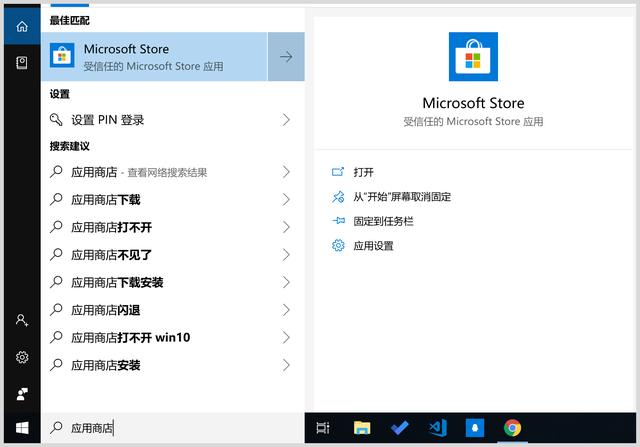Click the unpin icon beside 从"开始"屏幕取消固定

[x=338, y=197]
